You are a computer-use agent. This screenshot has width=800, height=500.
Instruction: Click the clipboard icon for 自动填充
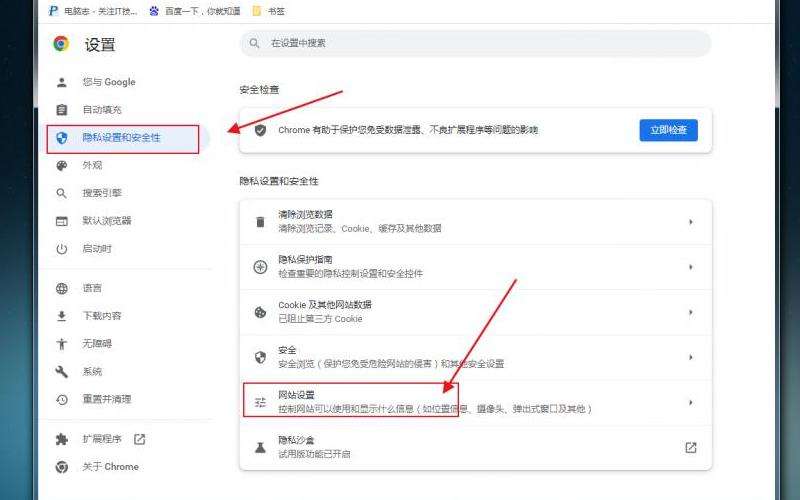(x=62, y=110)
